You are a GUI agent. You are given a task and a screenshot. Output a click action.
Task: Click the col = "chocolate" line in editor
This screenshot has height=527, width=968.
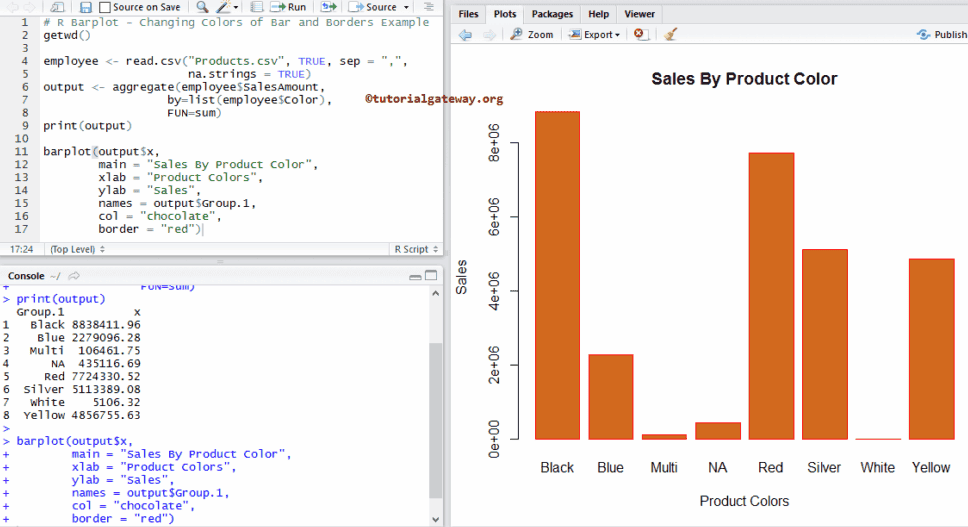point(159,217)
